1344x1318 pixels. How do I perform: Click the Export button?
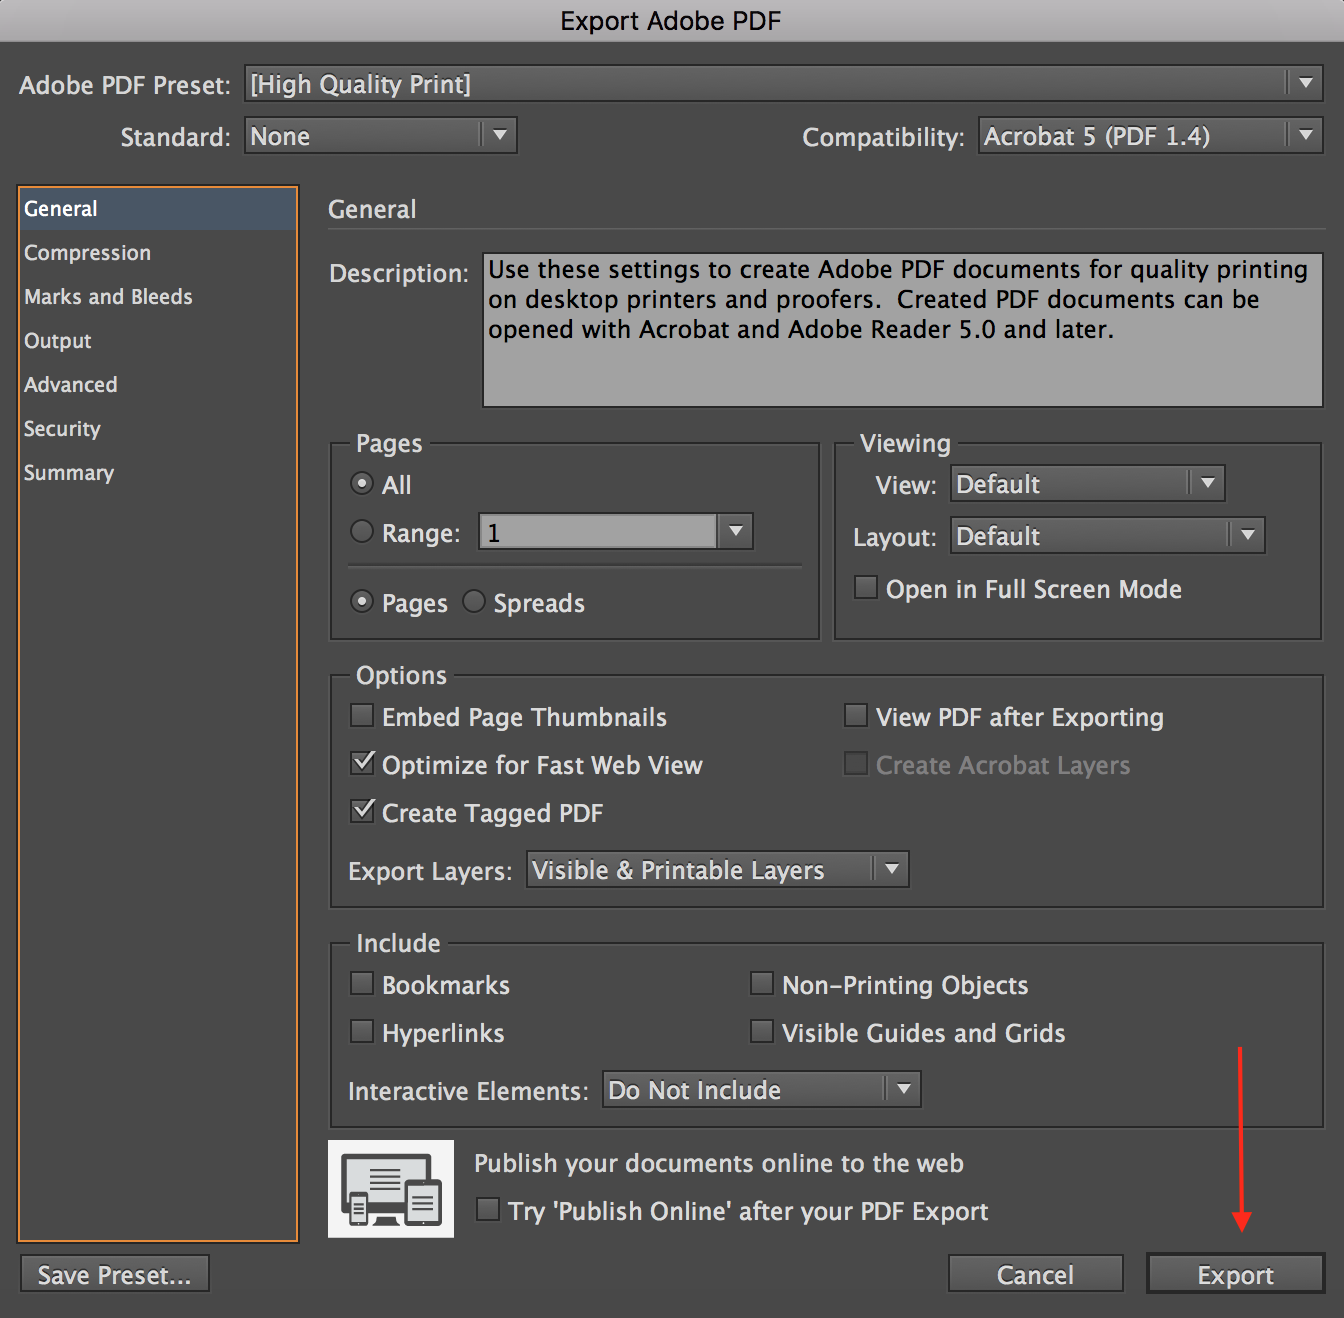pyautogui.click(x=1236, y=1274)
